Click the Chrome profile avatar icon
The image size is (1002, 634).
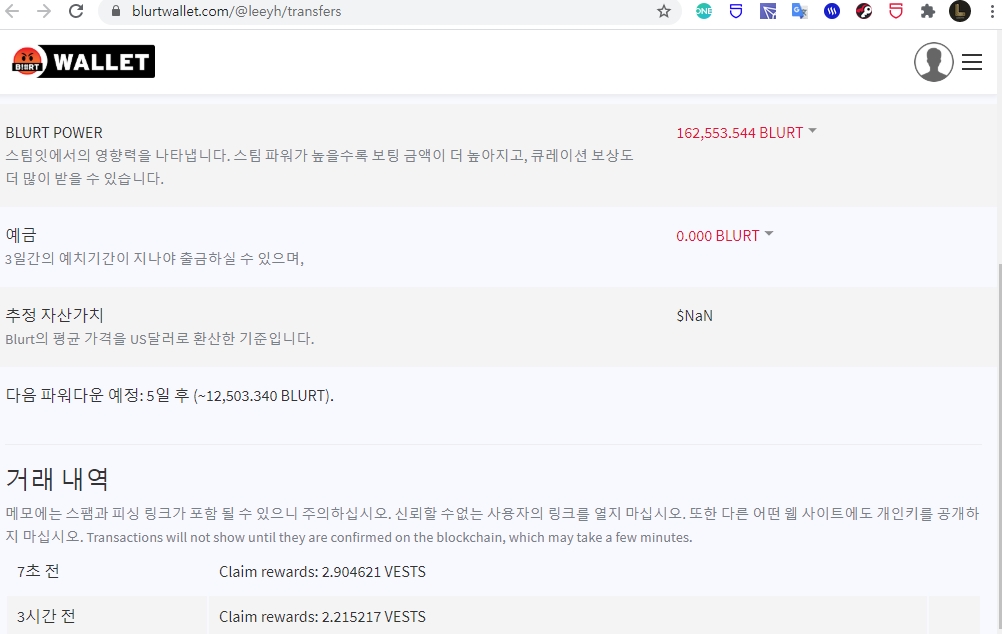960,12
